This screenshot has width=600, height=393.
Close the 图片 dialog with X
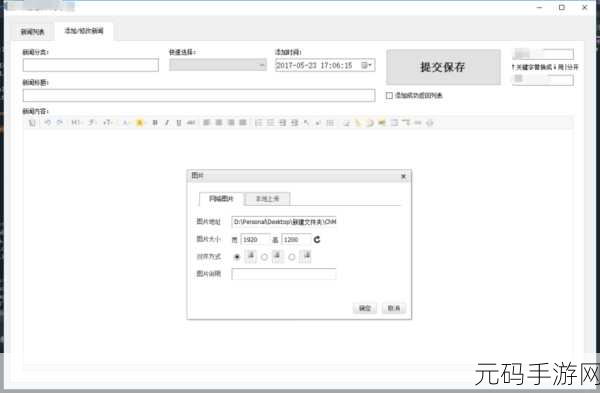[x=403, y=176]
